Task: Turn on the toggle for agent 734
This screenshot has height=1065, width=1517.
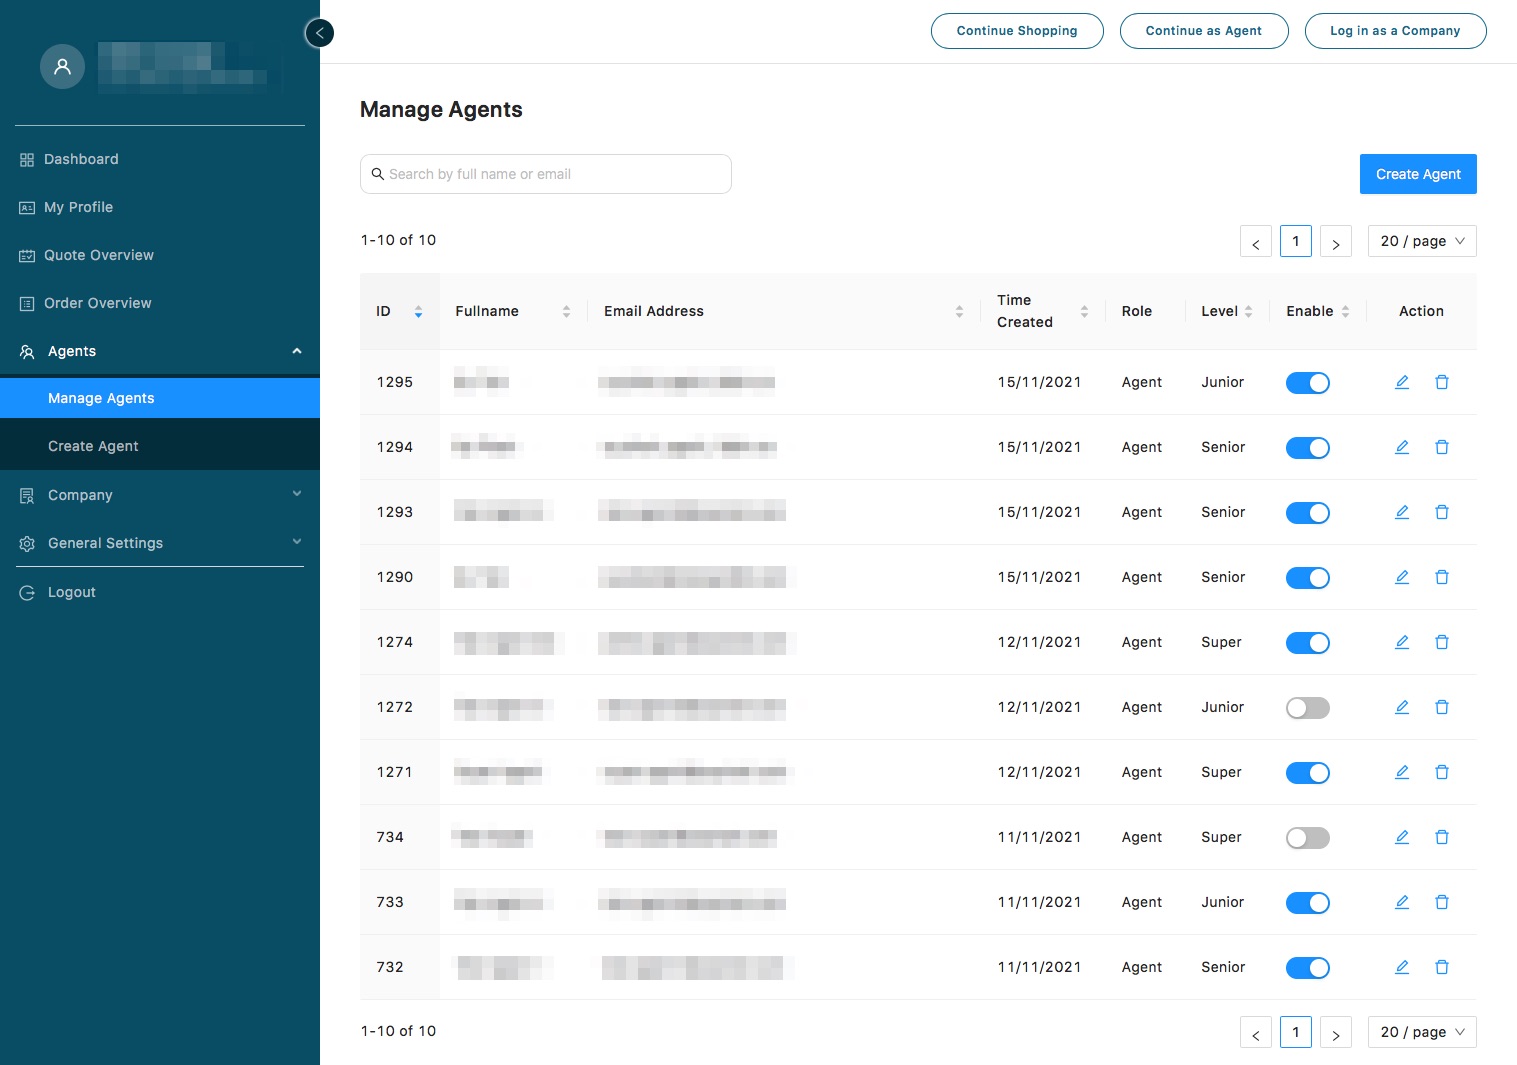Action: point(1307,838)
